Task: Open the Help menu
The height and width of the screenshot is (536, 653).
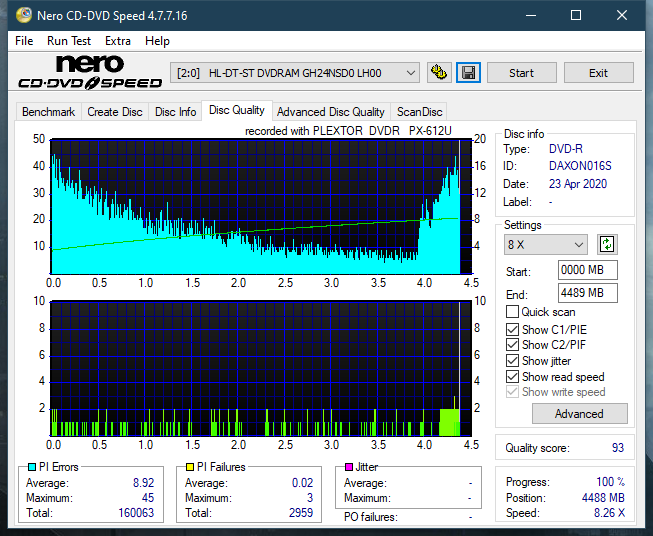Action: [157, 41]
